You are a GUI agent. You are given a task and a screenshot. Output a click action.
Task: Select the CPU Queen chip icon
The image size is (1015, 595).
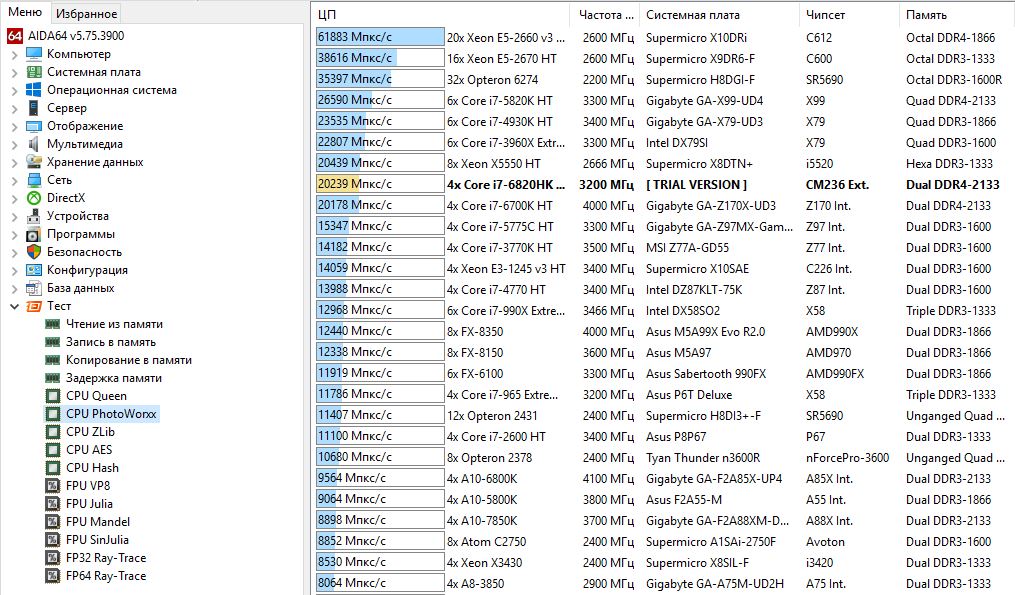coord(52,396)
